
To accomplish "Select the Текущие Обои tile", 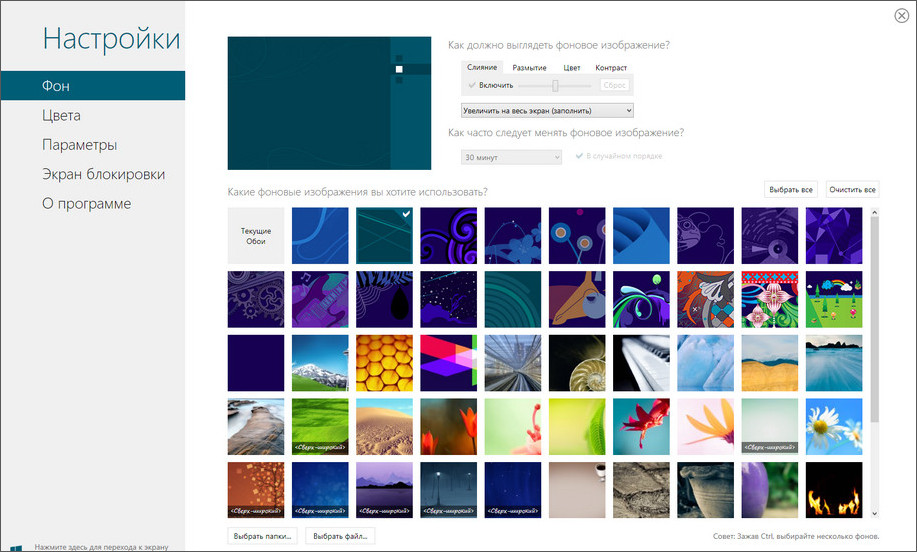I will pos(256,236).
